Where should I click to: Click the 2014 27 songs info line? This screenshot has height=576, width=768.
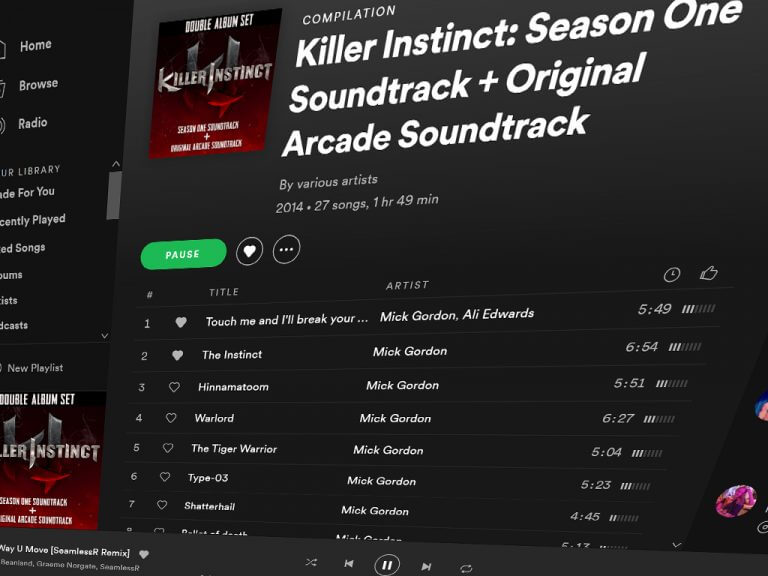click(x=357, y=203)
